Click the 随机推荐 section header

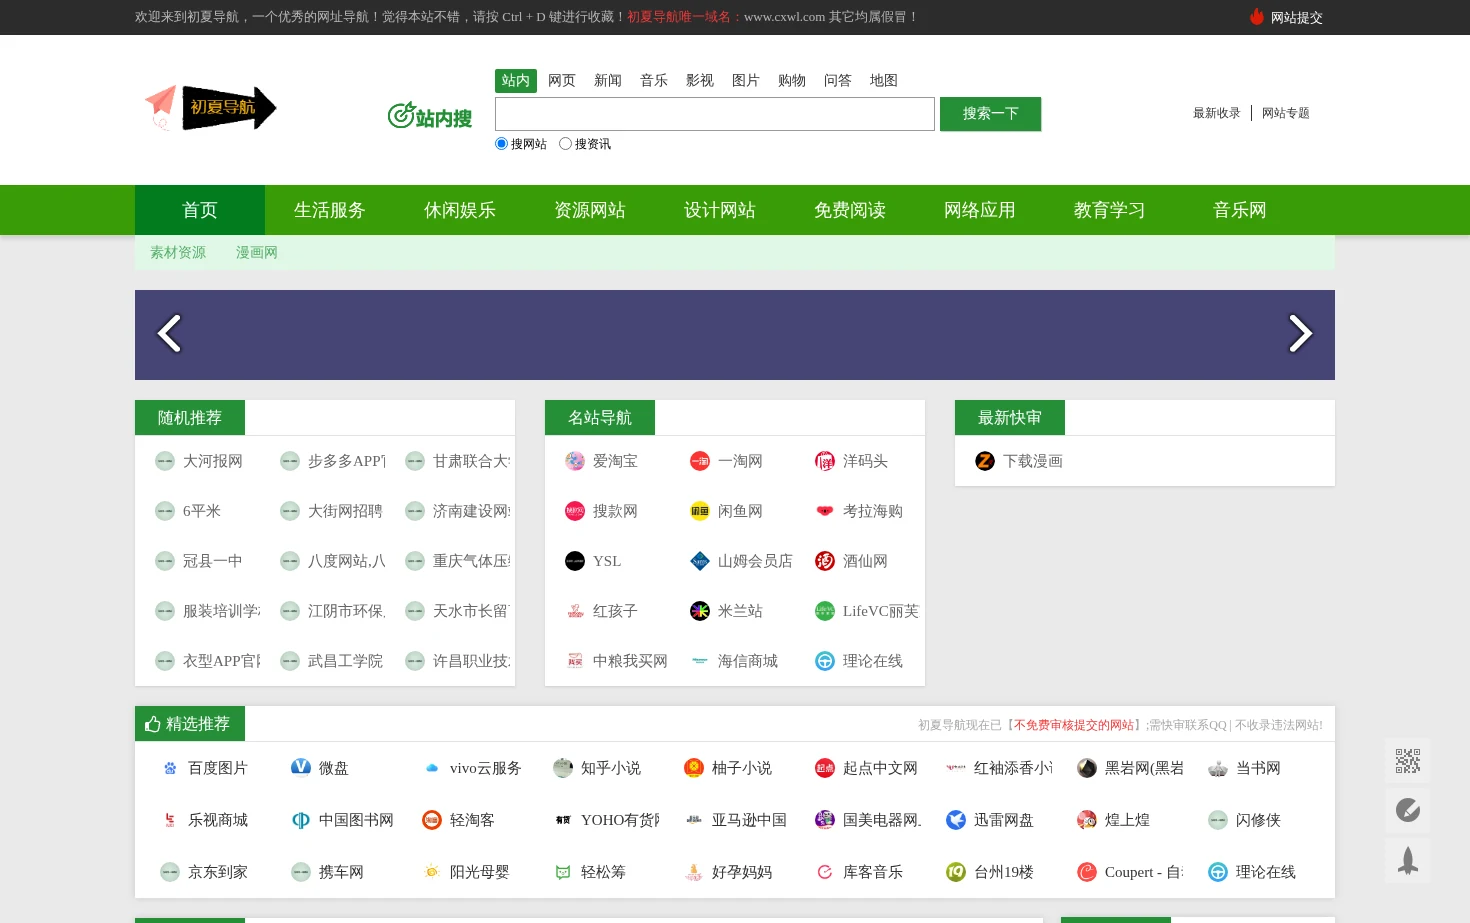(190, 418)
